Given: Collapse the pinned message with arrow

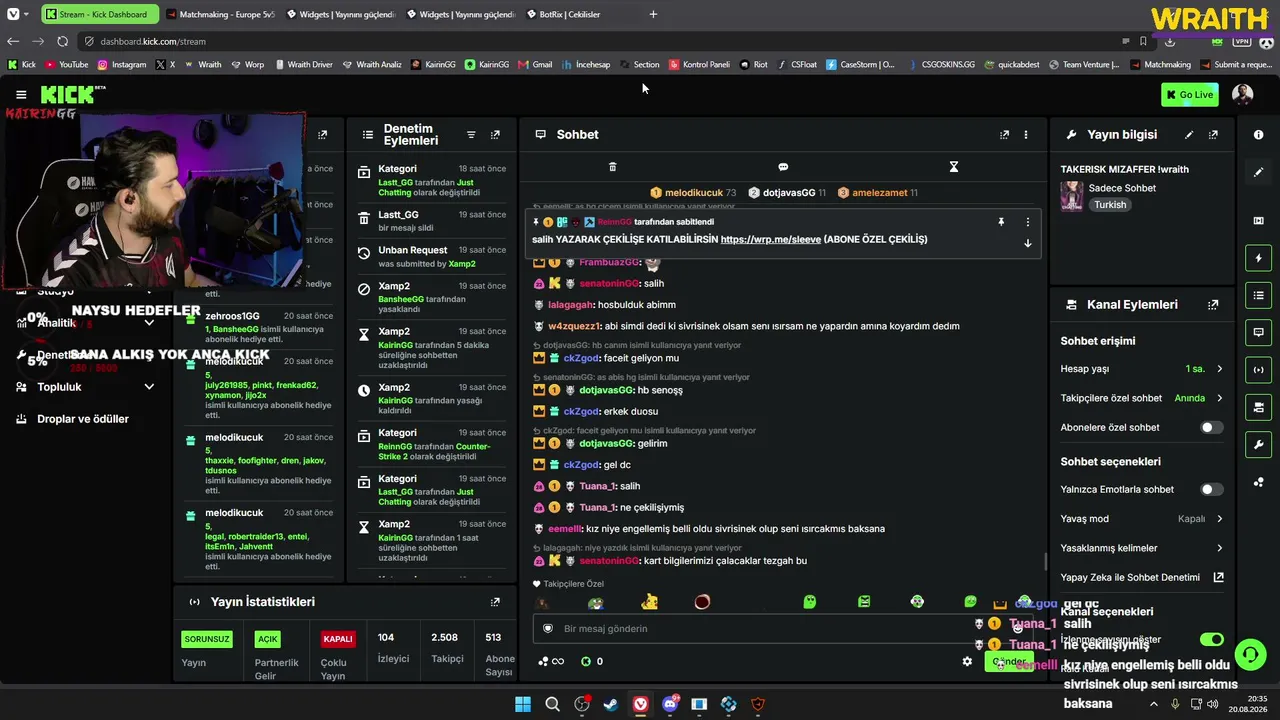Looking at the screenshot, I should point(1027,243).
